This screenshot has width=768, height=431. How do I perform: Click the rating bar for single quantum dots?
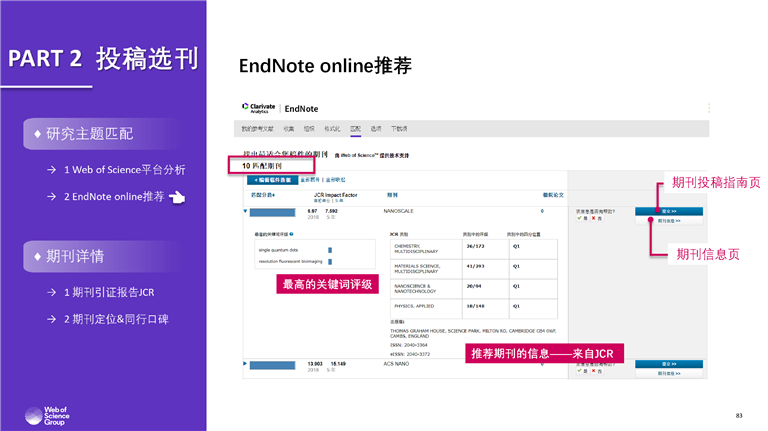coord(330,250)
